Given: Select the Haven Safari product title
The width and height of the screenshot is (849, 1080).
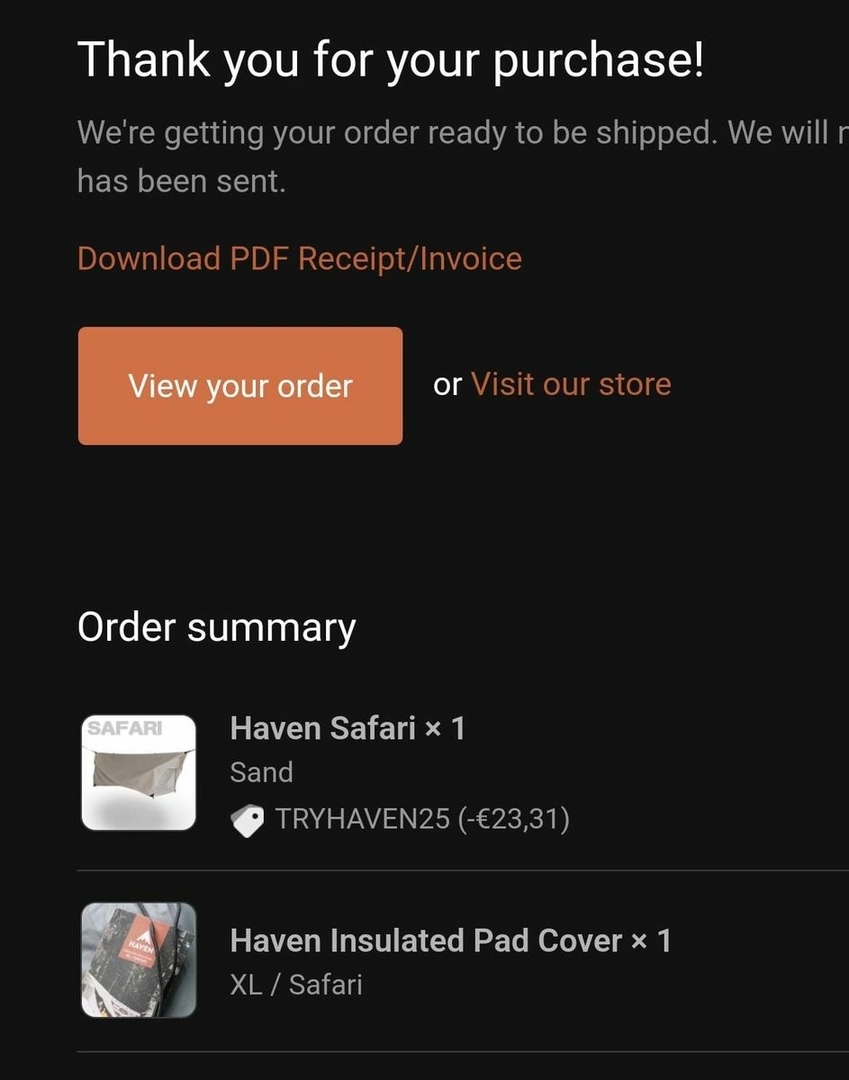Looking at the screenshot, I should pos(323,728).
